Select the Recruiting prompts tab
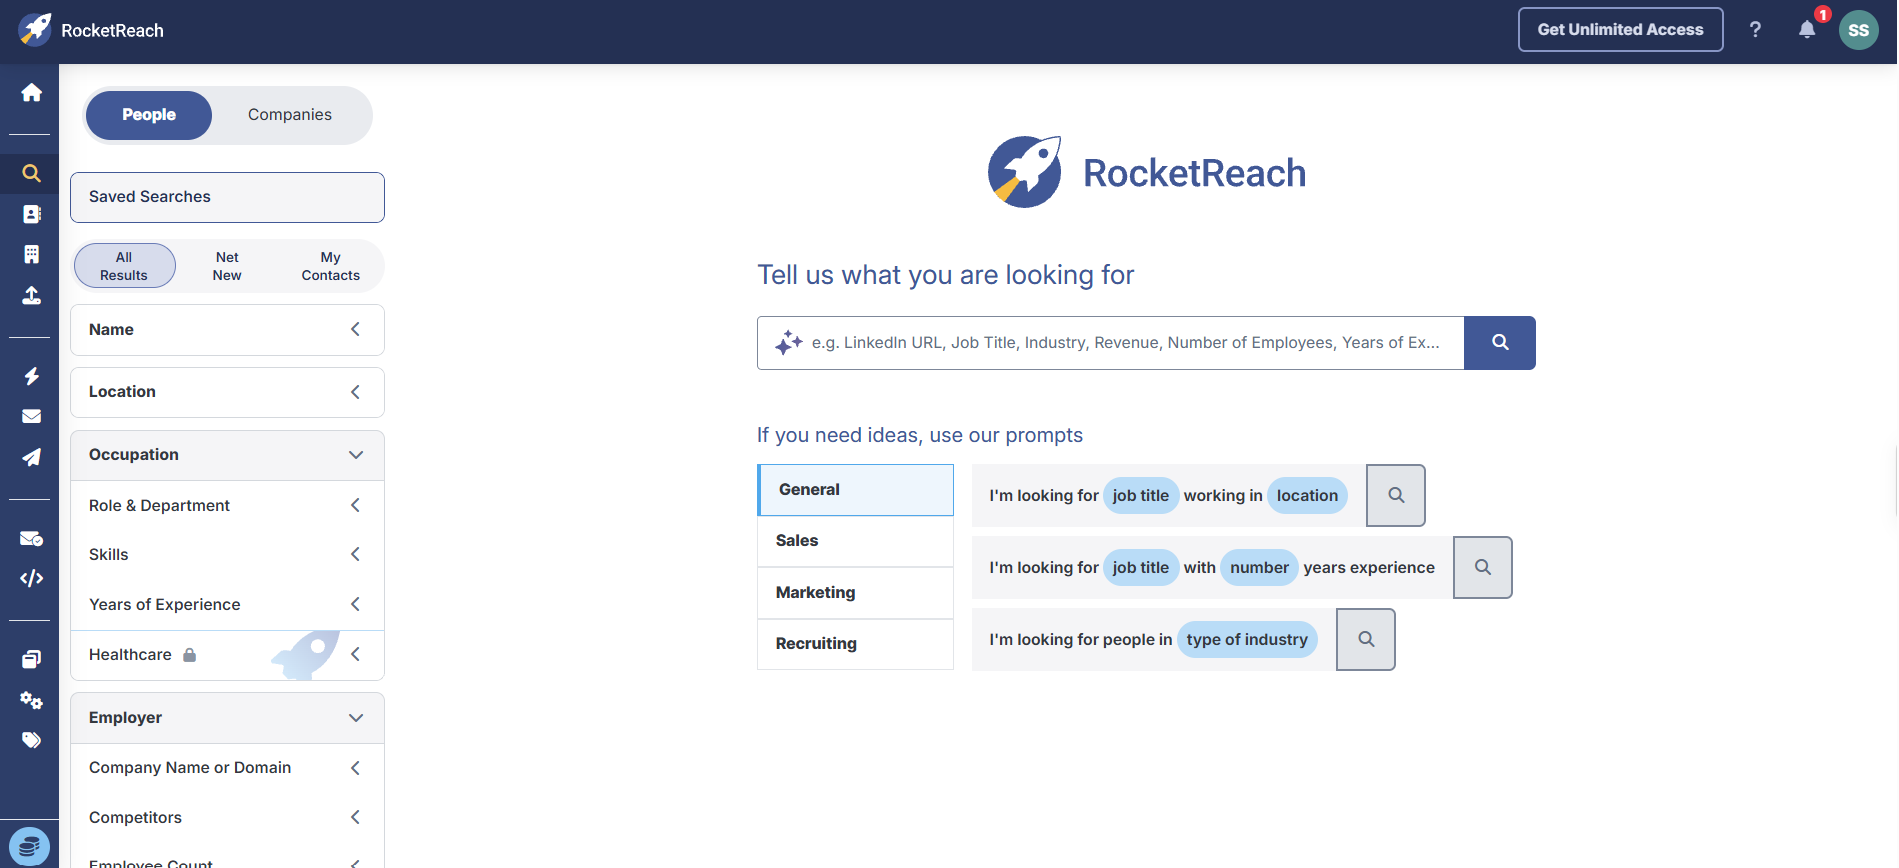Image resolution: width=1899 pixels, height=868 pixels. click(856, 644)
